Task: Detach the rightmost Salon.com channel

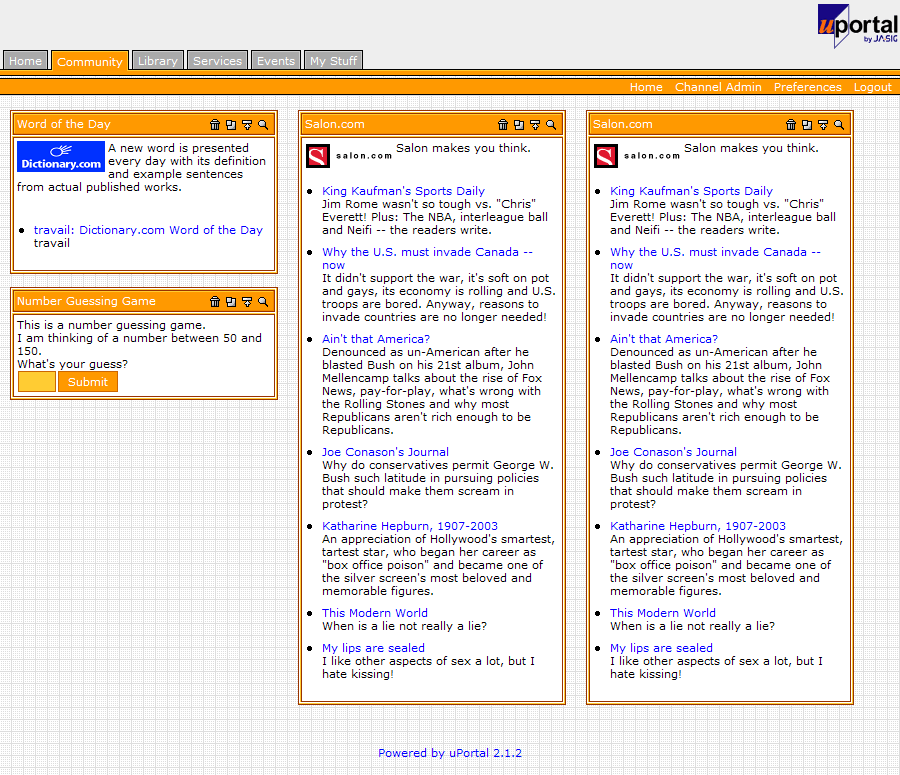Action: (807, 125)
